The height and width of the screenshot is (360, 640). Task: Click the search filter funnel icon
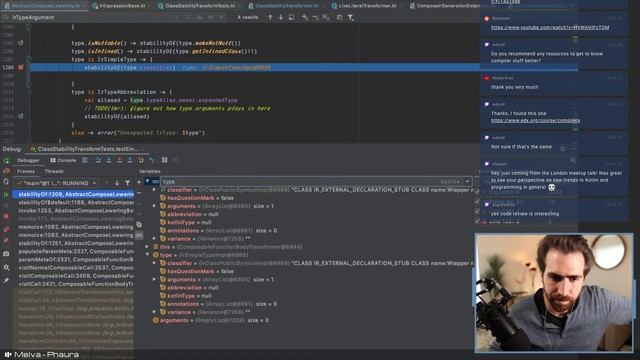[351, 18]
